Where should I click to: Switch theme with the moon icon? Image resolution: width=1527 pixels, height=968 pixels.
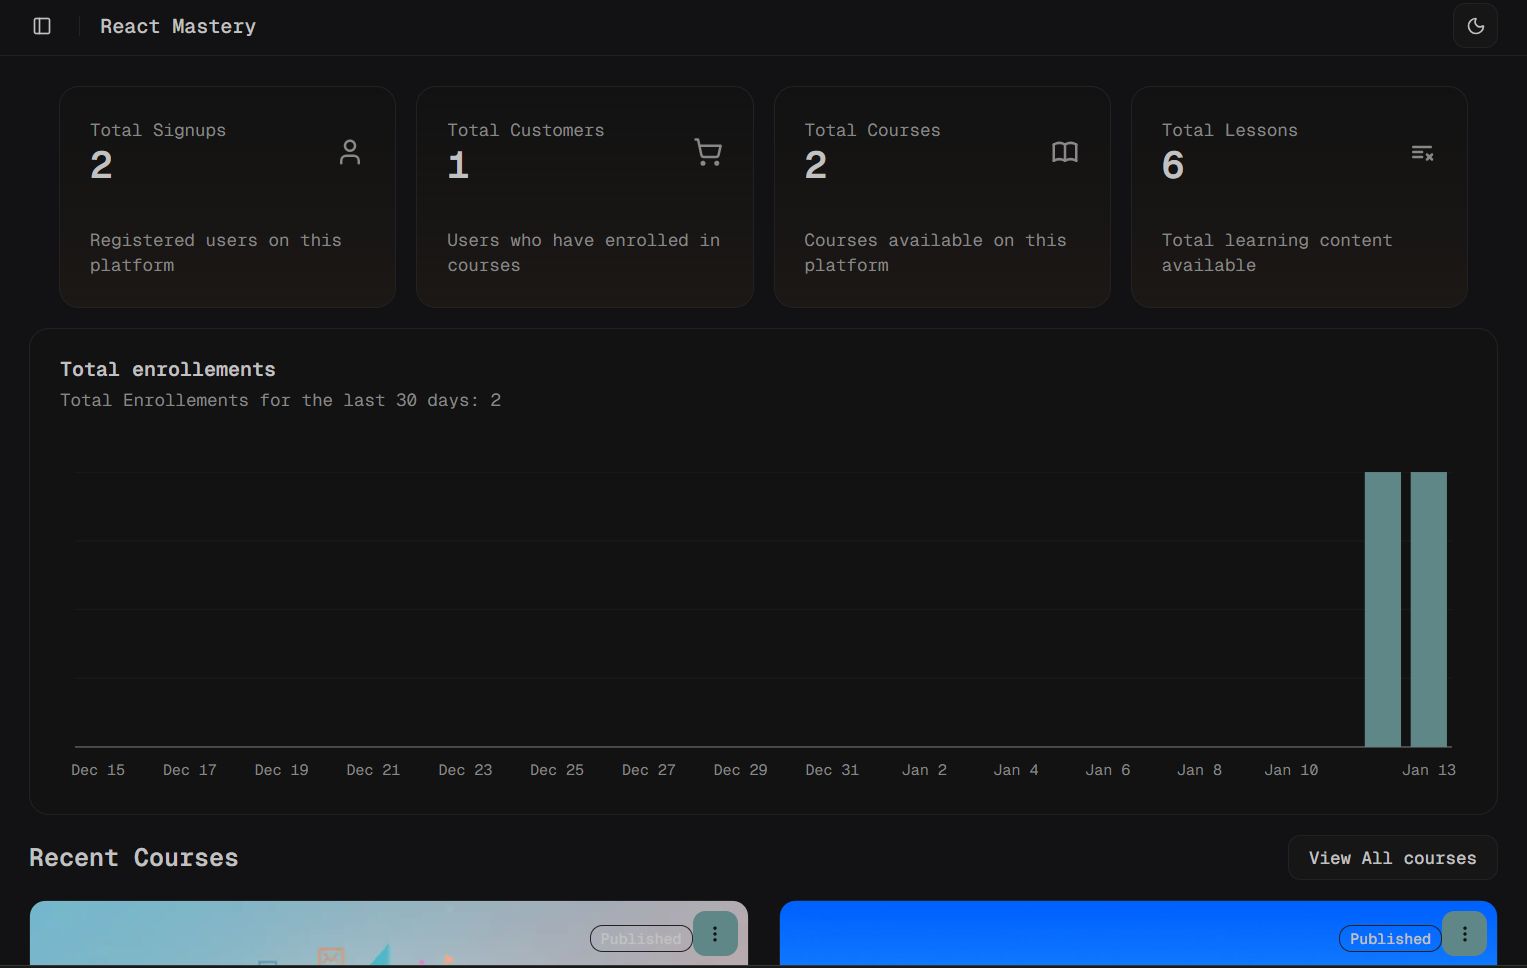[x=1475, y=26]
